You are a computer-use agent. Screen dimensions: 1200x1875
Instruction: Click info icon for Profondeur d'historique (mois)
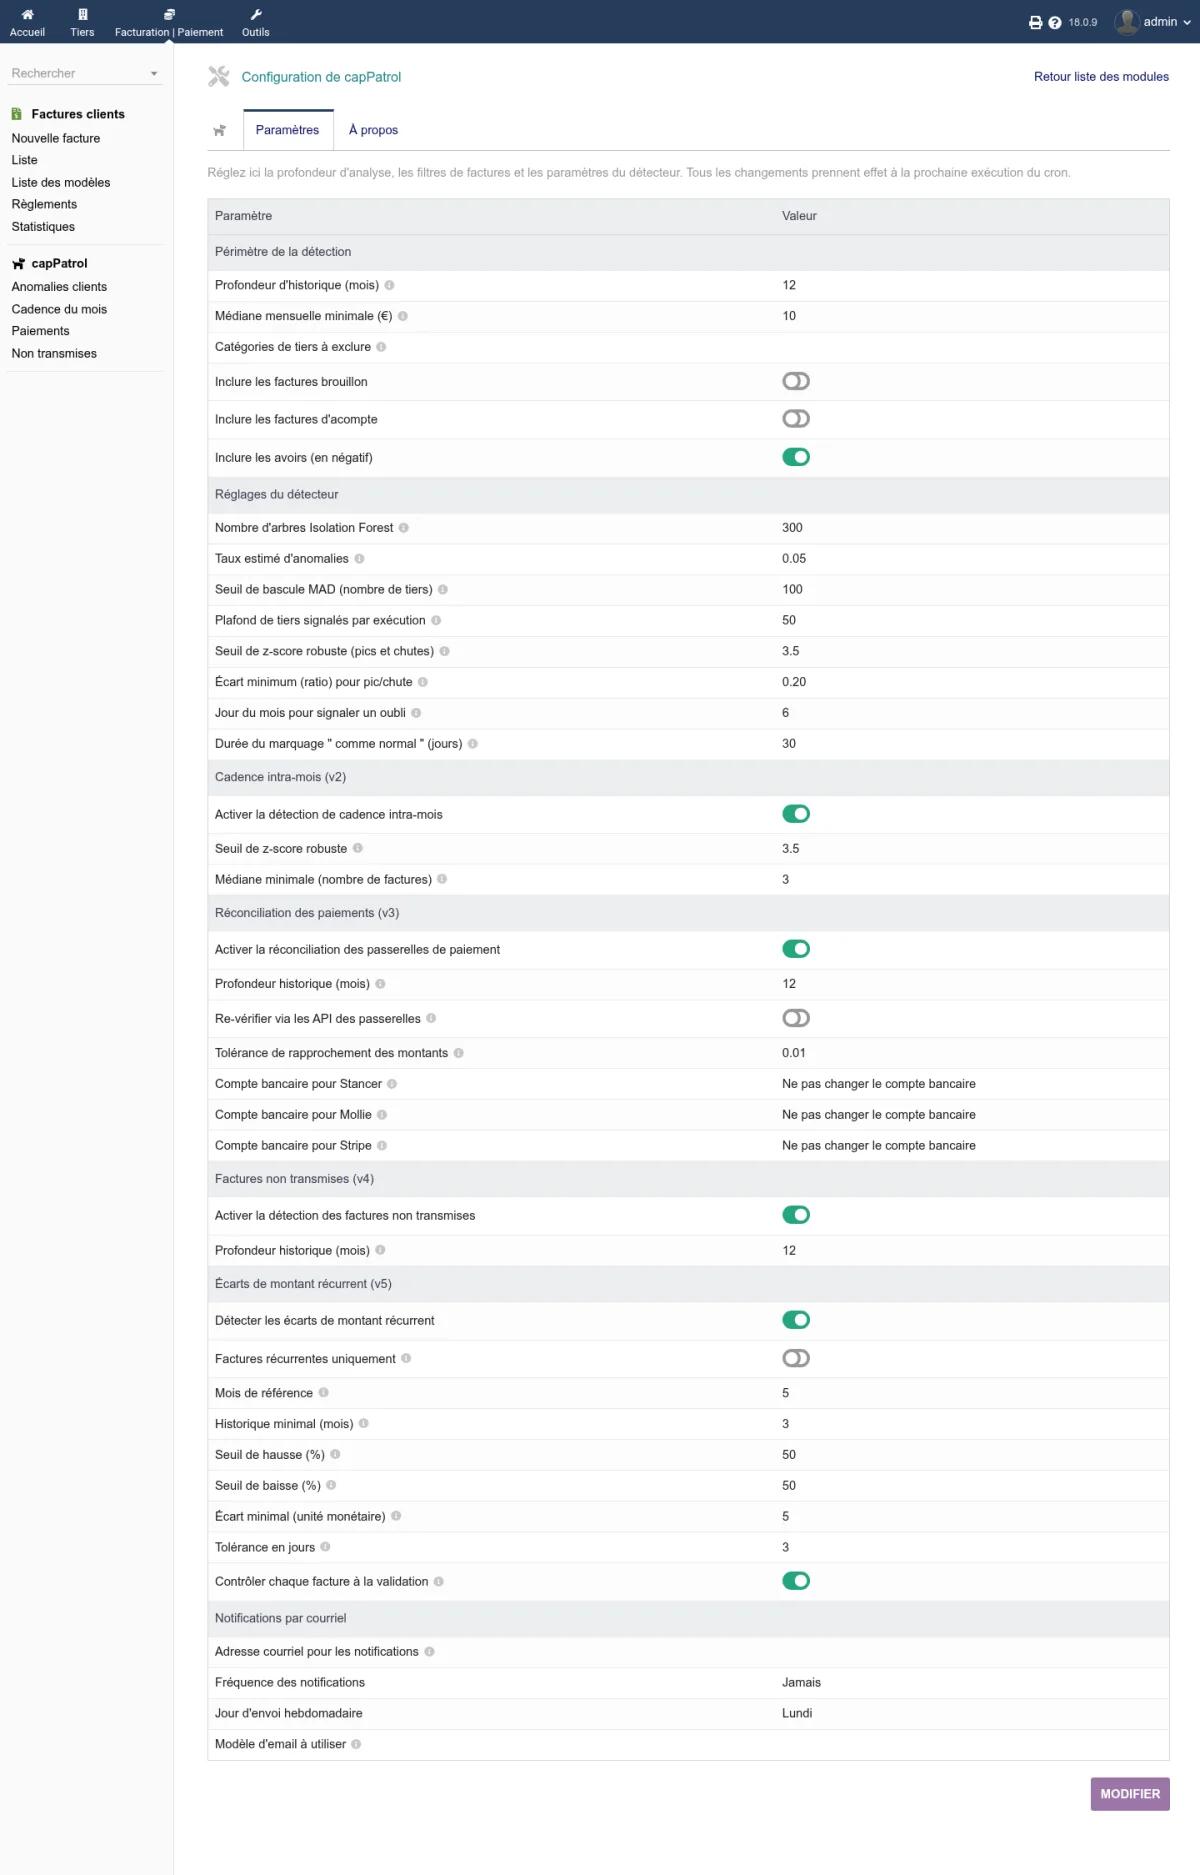[x=389, y=285]
